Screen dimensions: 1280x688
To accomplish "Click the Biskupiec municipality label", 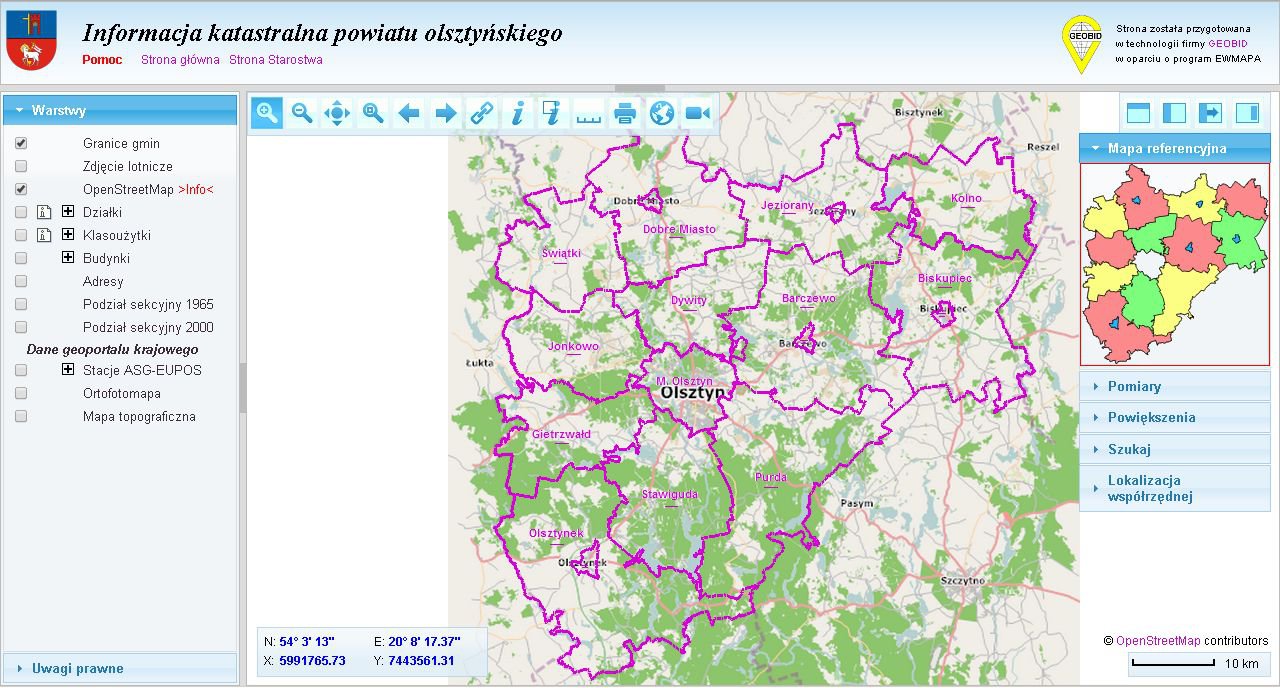I will point(944,279).
